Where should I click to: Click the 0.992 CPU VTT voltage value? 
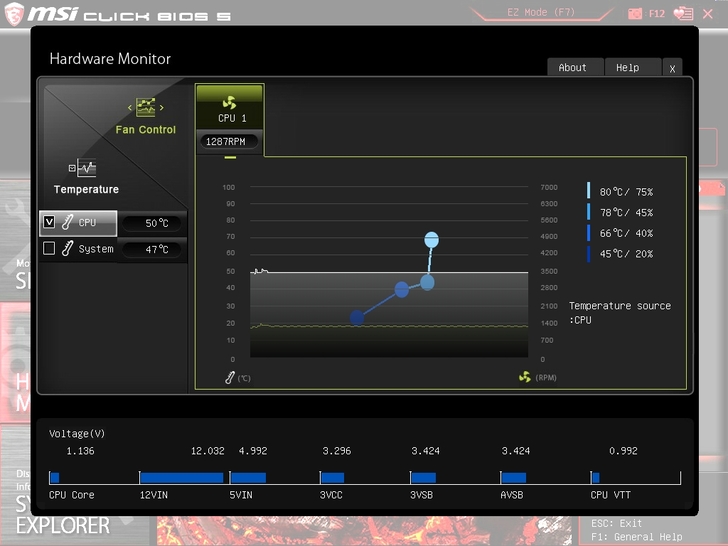[x=623, y=451]
